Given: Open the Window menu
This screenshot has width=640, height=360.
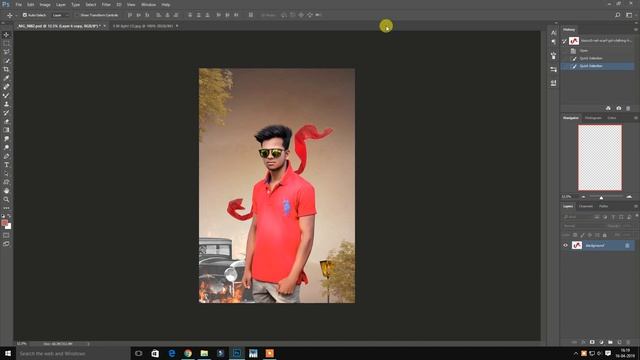Looking at the screenshot, I should pyautogui.click(x=149, y=4).
